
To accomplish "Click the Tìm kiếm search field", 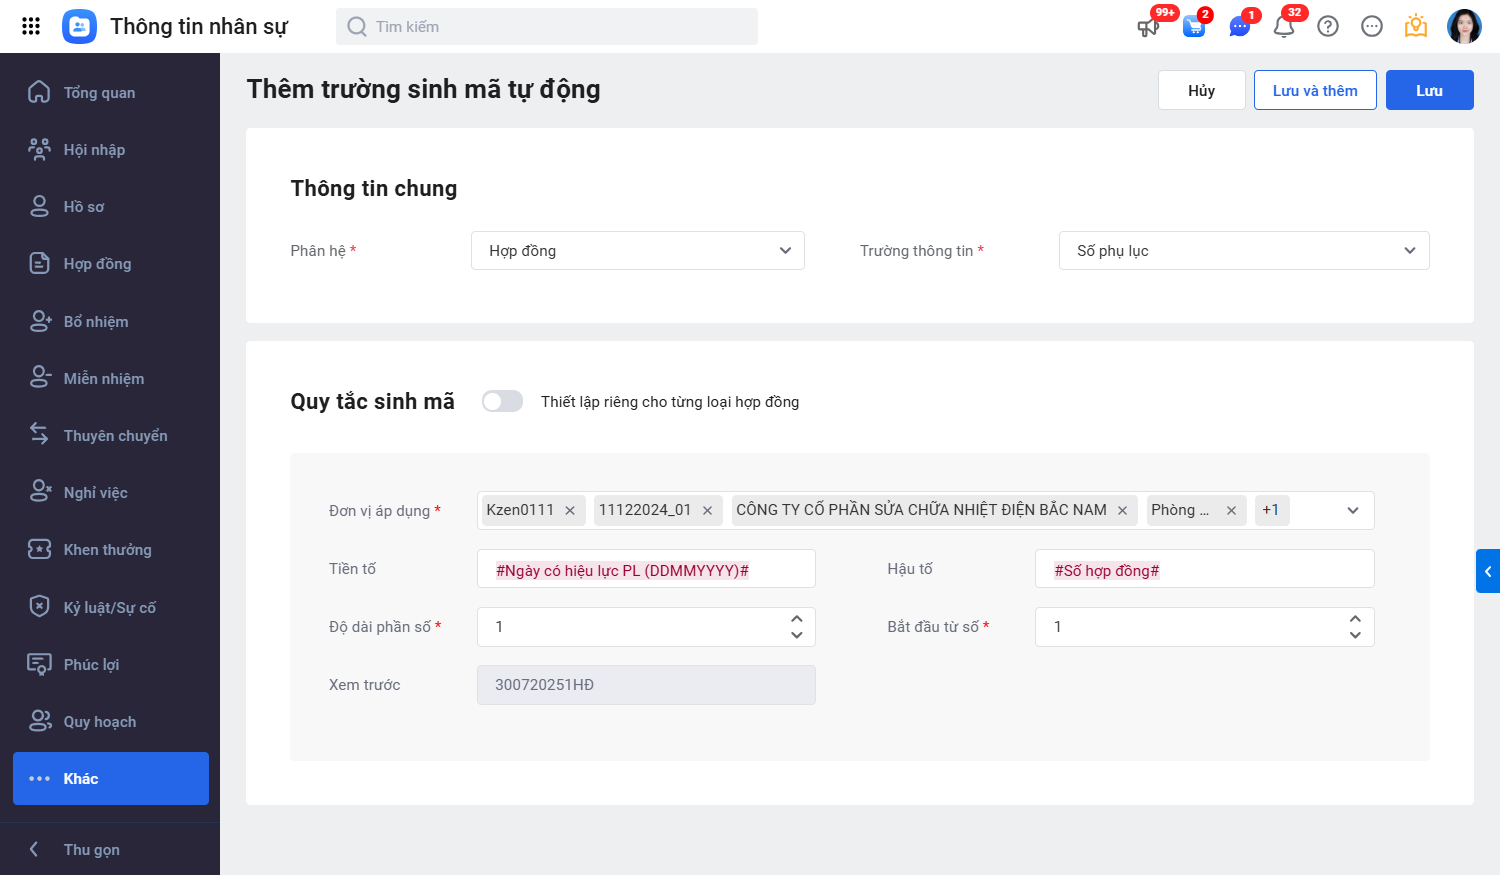I will (x=547, y=27).
